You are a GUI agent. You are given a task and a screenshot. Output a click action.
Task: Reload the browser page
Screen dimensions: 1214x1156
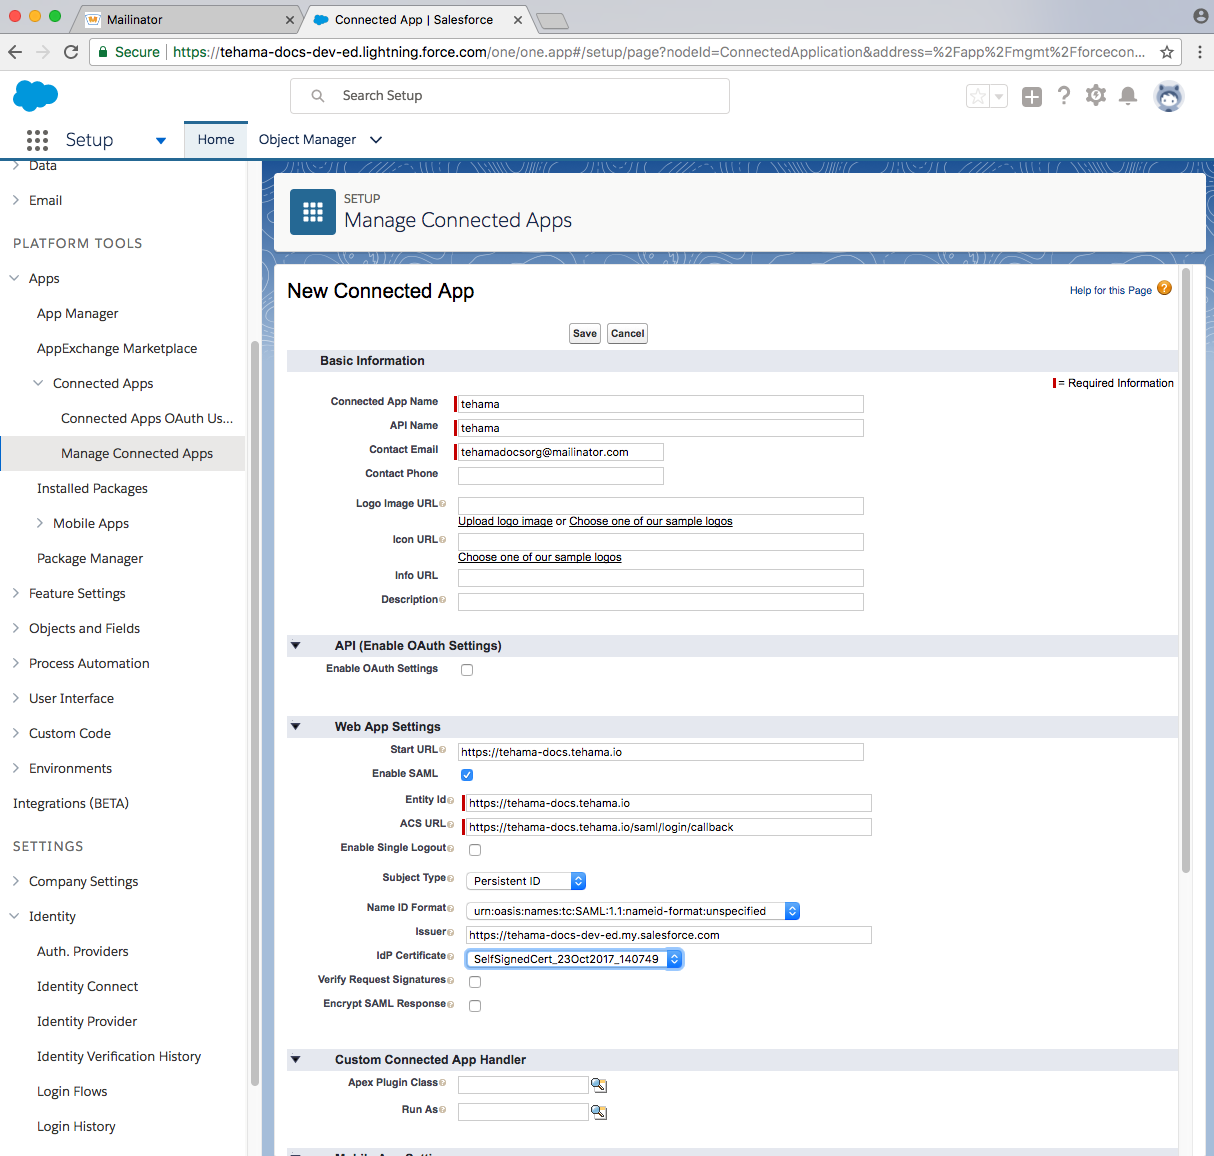click(x=71, y=52)
